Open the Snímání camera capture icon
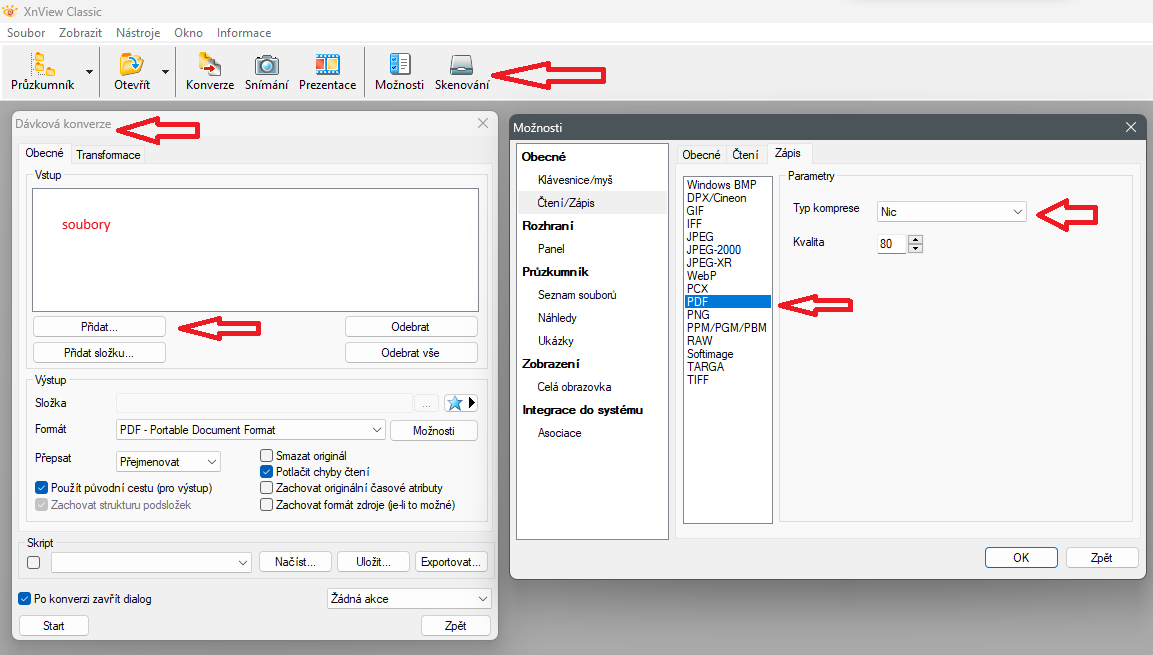This screenshot has width=1153, height=655. click(x=266, y=65)
